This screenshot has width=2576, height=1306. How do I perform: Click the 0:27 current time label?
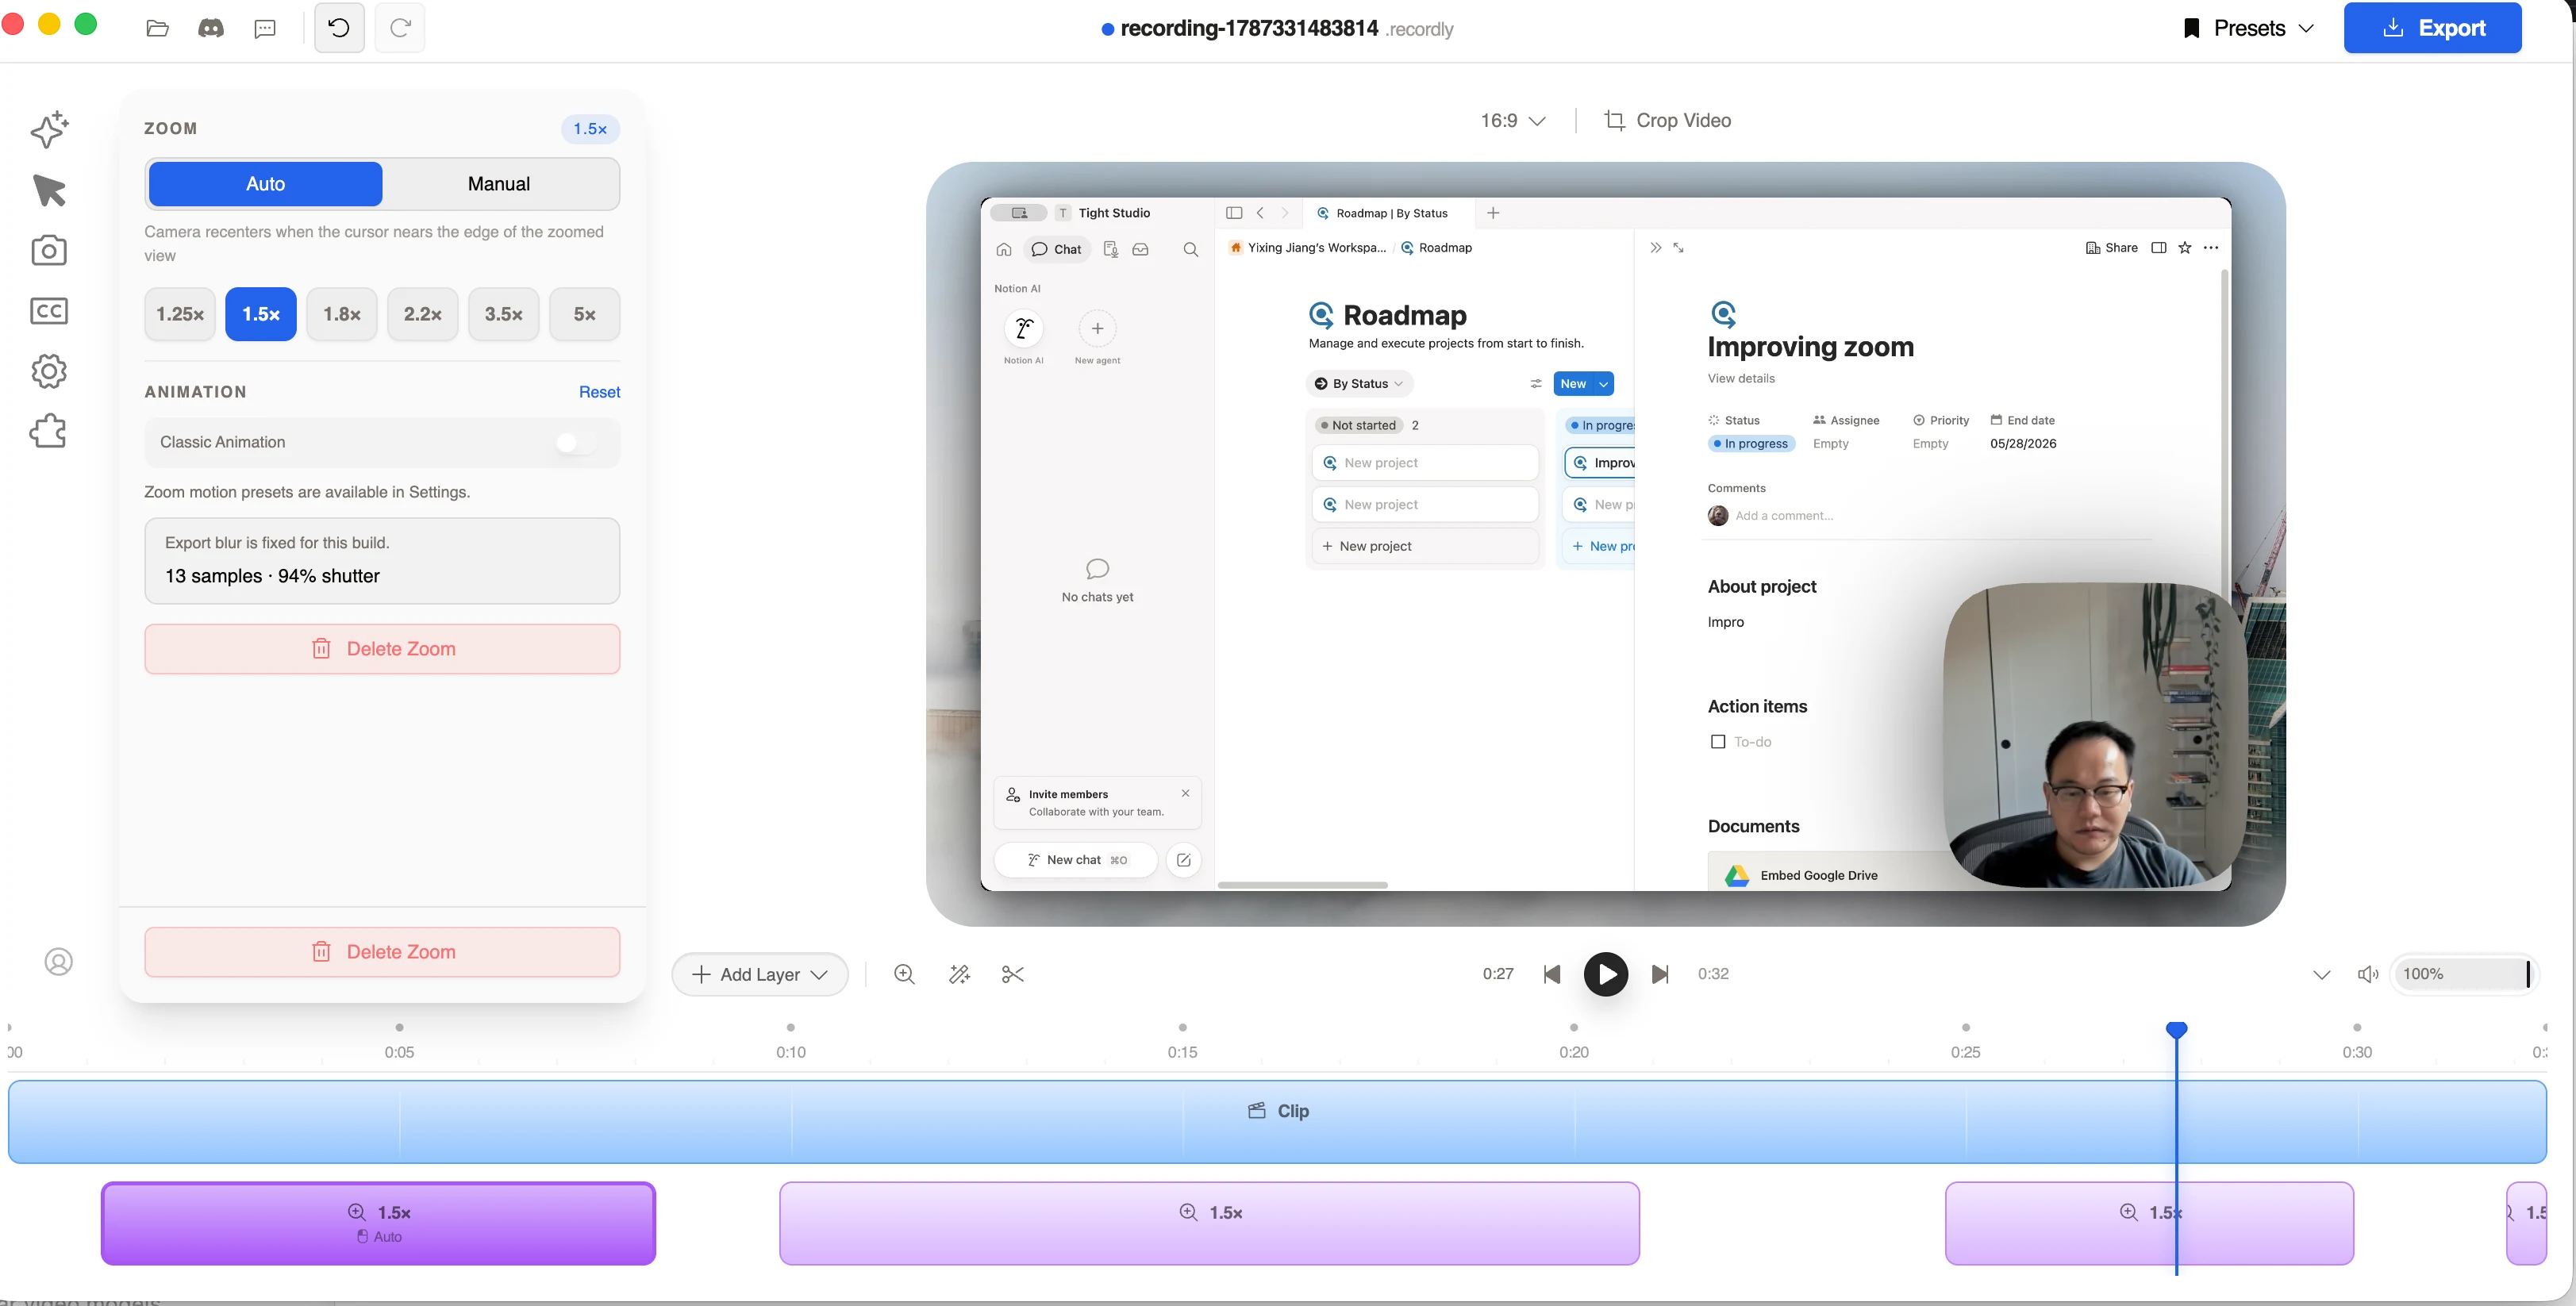1498,974
